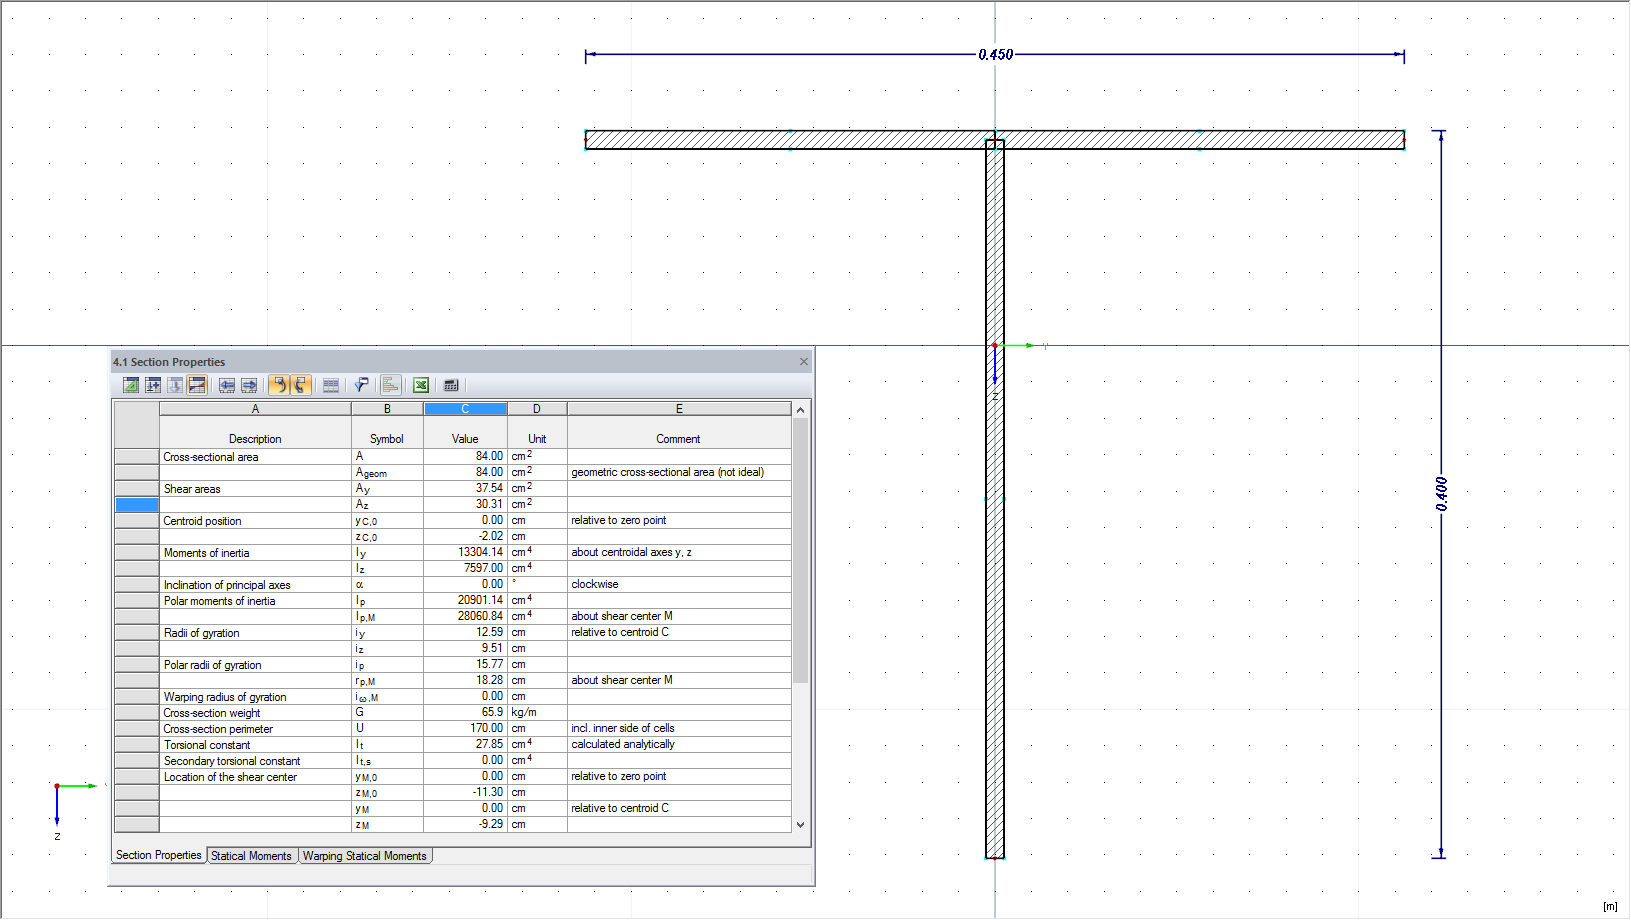This screenshot has height=920, width=1631.
Task: Select the Section Properties tab
Action: click(158, 856)
